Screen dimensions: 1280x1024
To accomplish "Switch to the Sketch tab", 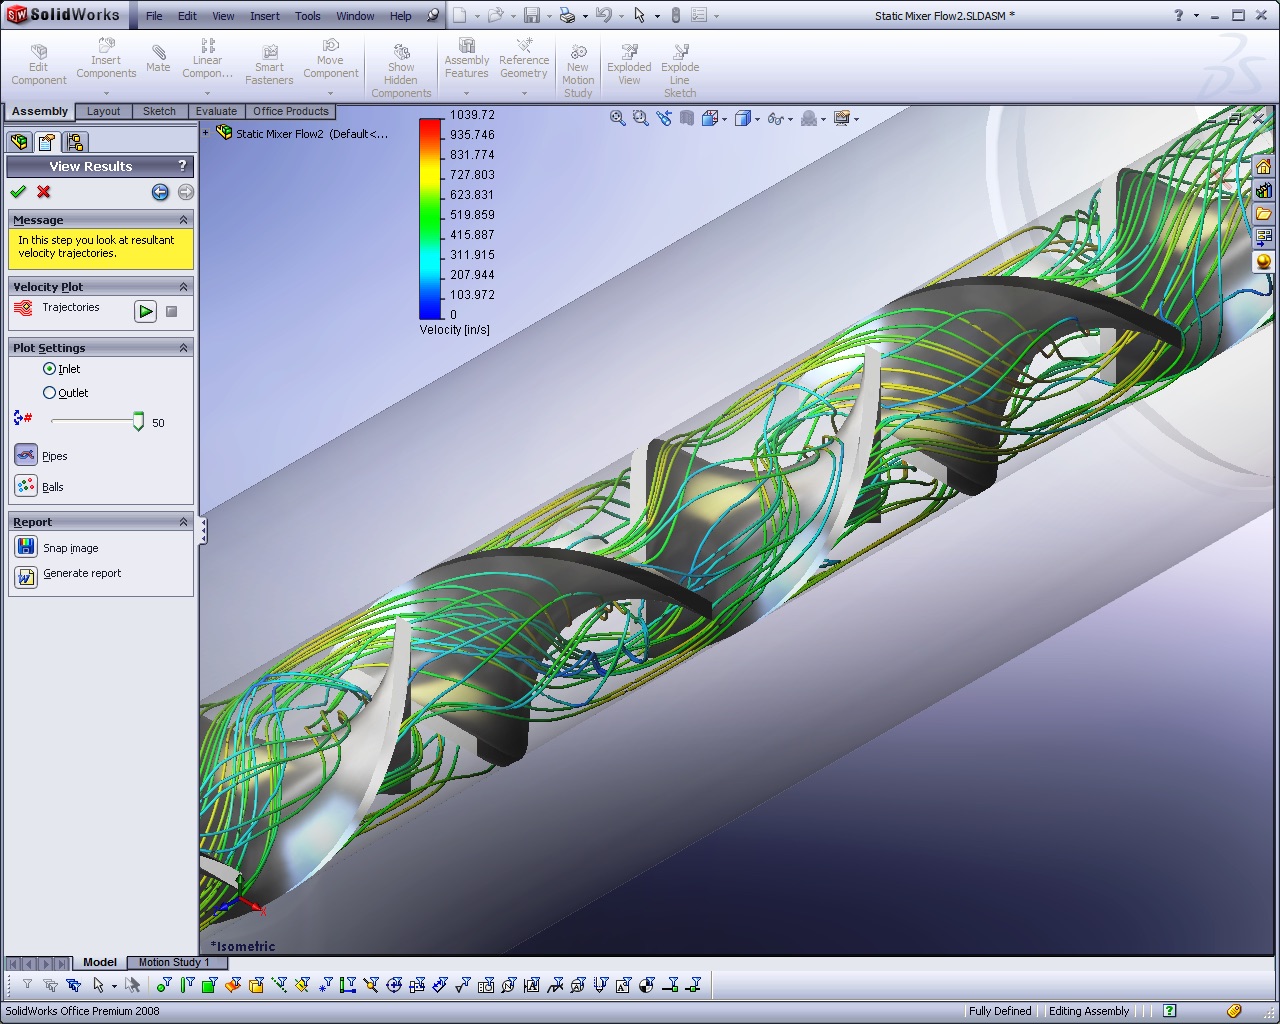I will tap(159, 112).
